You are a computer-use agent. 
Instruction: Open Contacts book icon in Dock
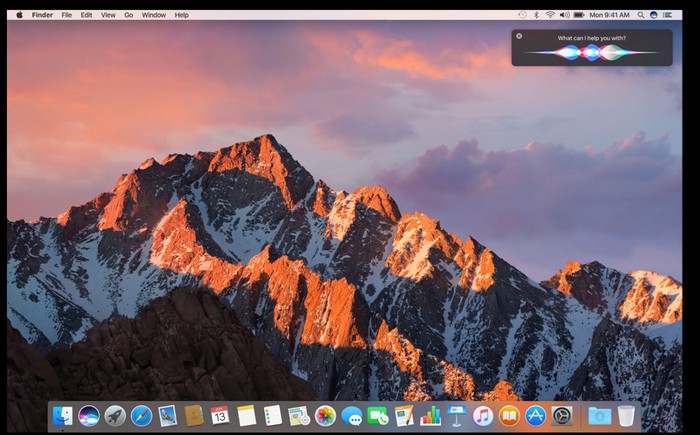pyautogui.click(x=194, y=416)
